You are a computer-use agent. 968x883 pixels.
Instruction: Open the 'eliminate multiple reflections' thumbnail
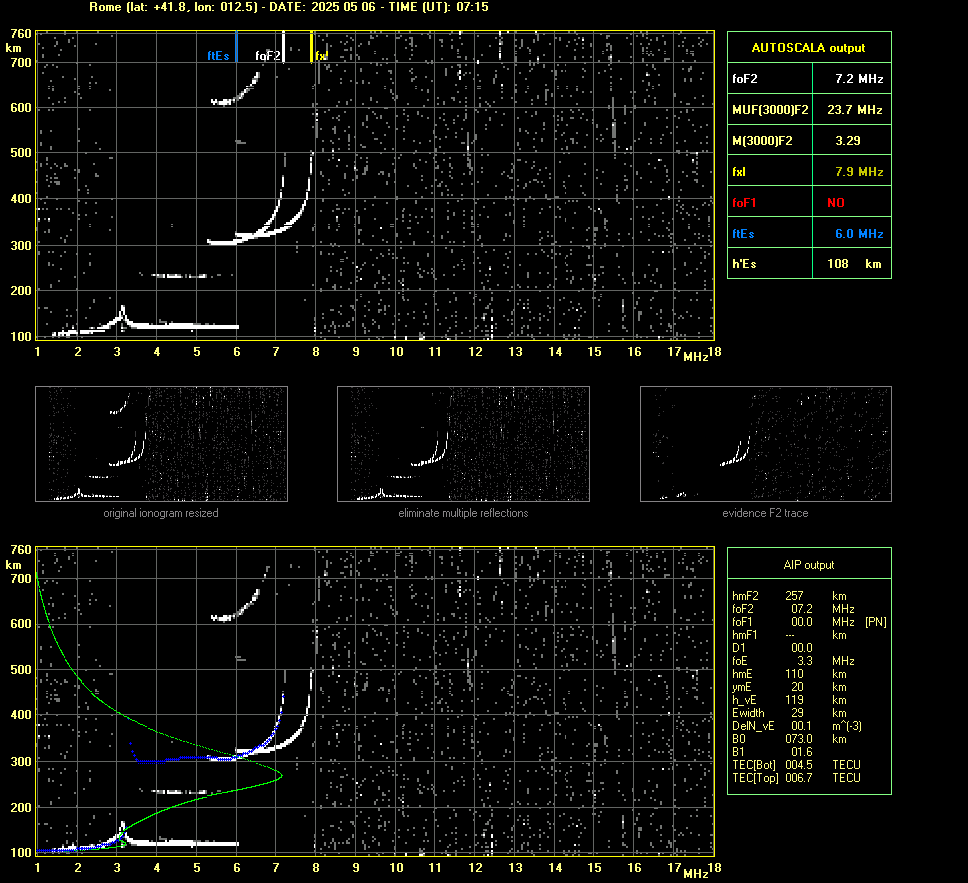click(x=463, y=444)
